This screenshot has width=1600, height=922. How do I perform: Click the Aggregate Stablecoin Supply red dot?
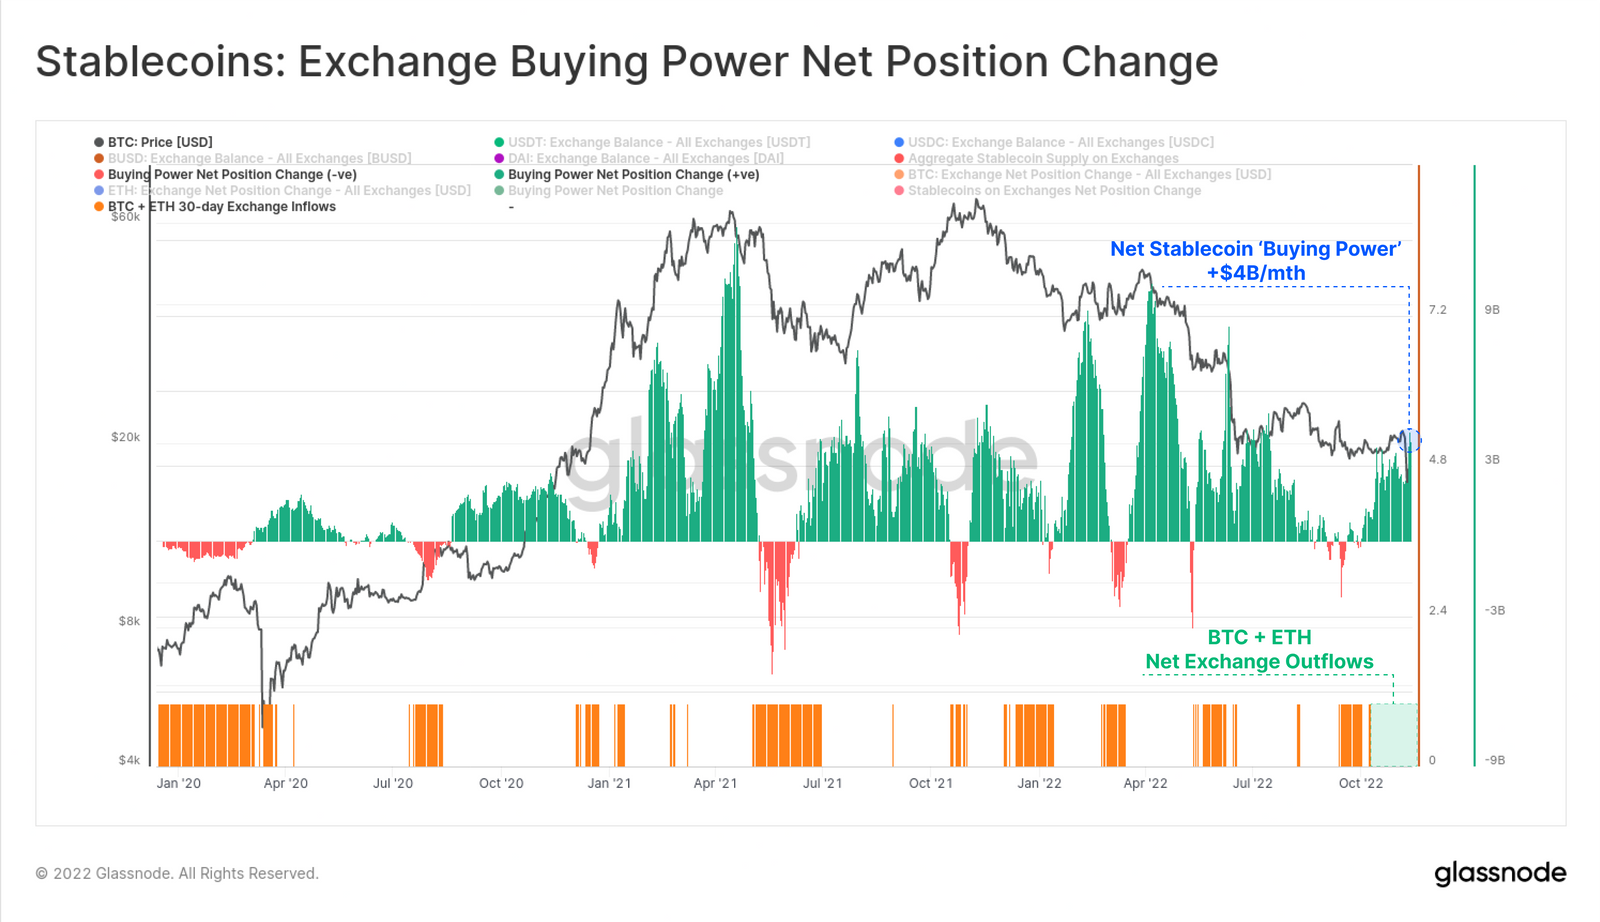pos(899,158)
